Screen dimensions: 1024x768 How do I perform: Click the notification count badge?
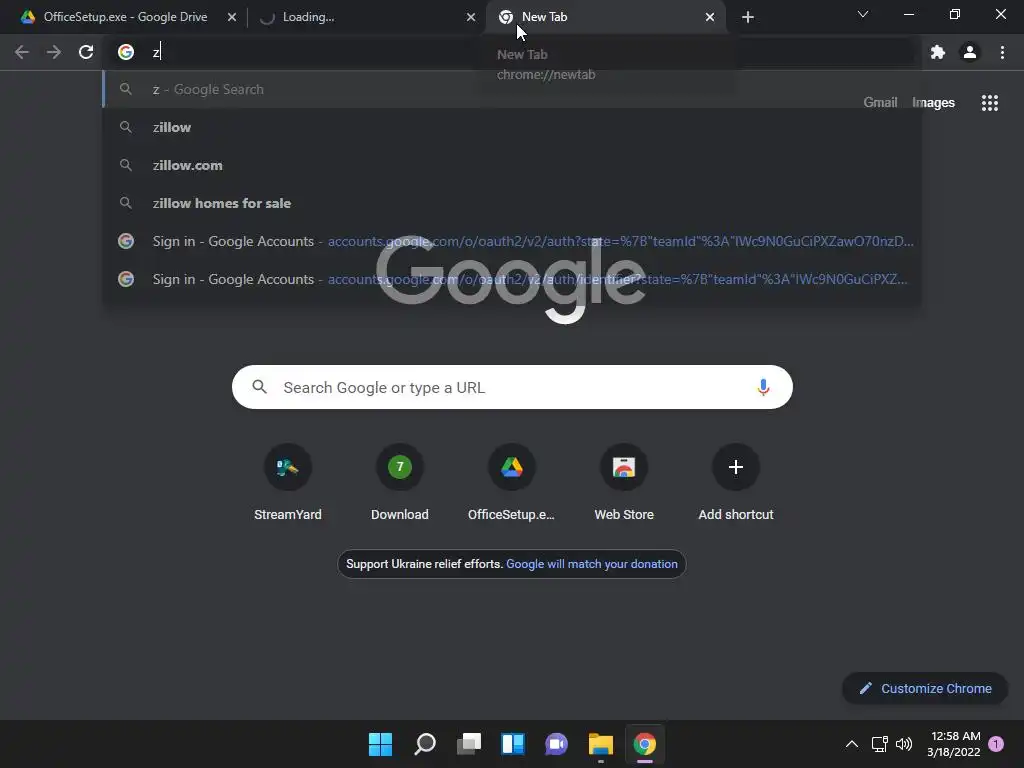point(996,744)
